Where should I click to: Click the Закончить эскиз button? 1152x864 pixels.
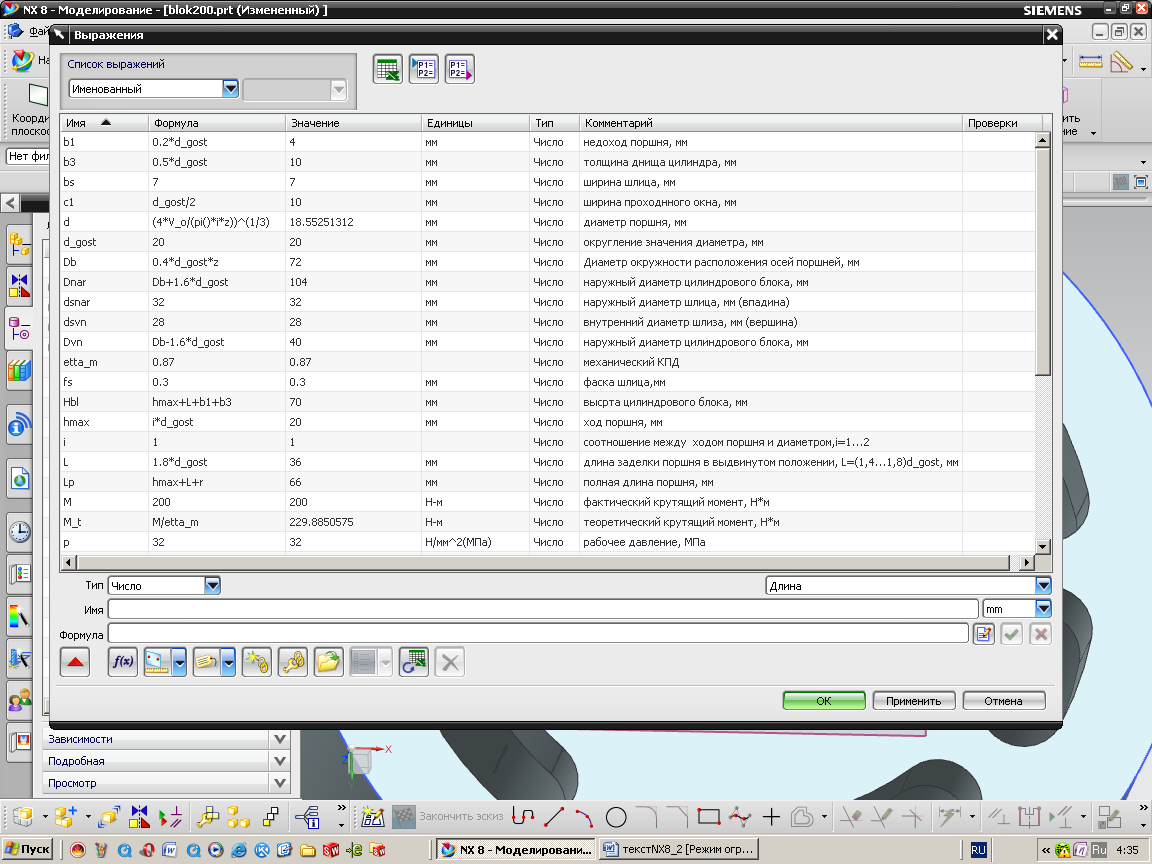point(448,816)
